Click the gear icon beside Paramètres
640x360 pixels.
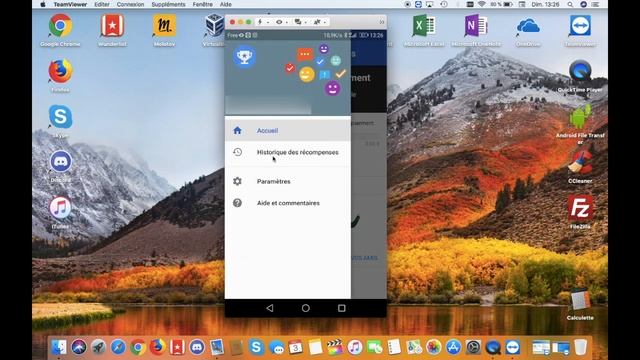pos(237,181)
